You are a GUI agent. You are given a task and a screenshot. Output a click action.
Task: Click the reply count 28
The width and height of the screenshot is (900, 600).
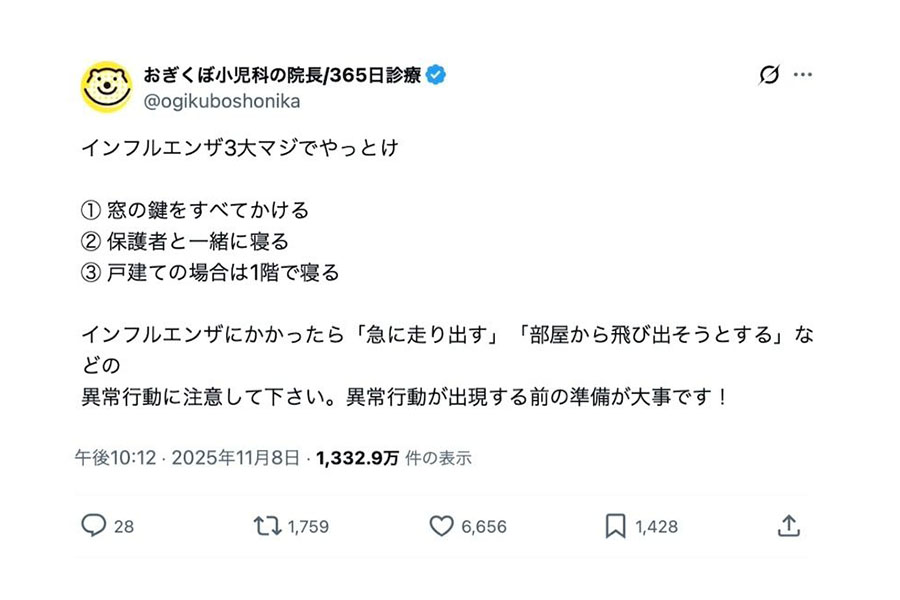123,526
